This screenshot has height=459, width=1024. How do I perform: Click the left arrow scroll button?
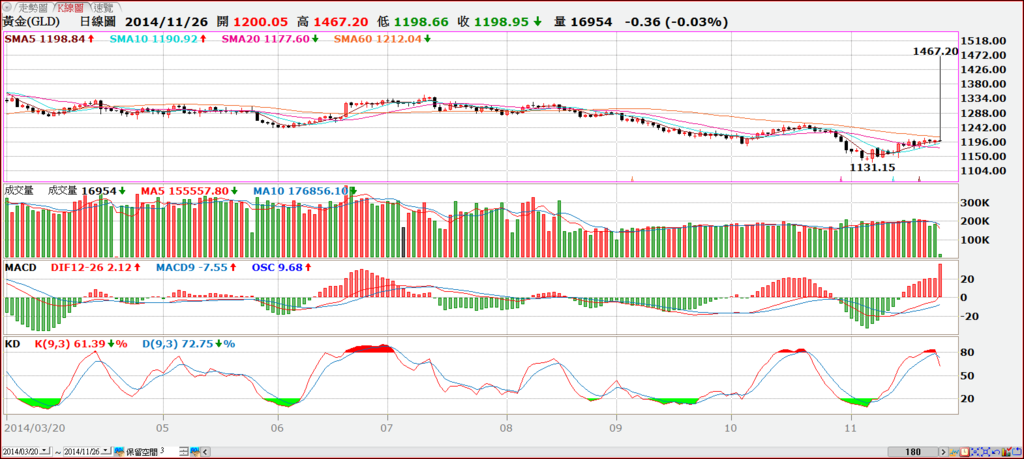tap(205, 452)
